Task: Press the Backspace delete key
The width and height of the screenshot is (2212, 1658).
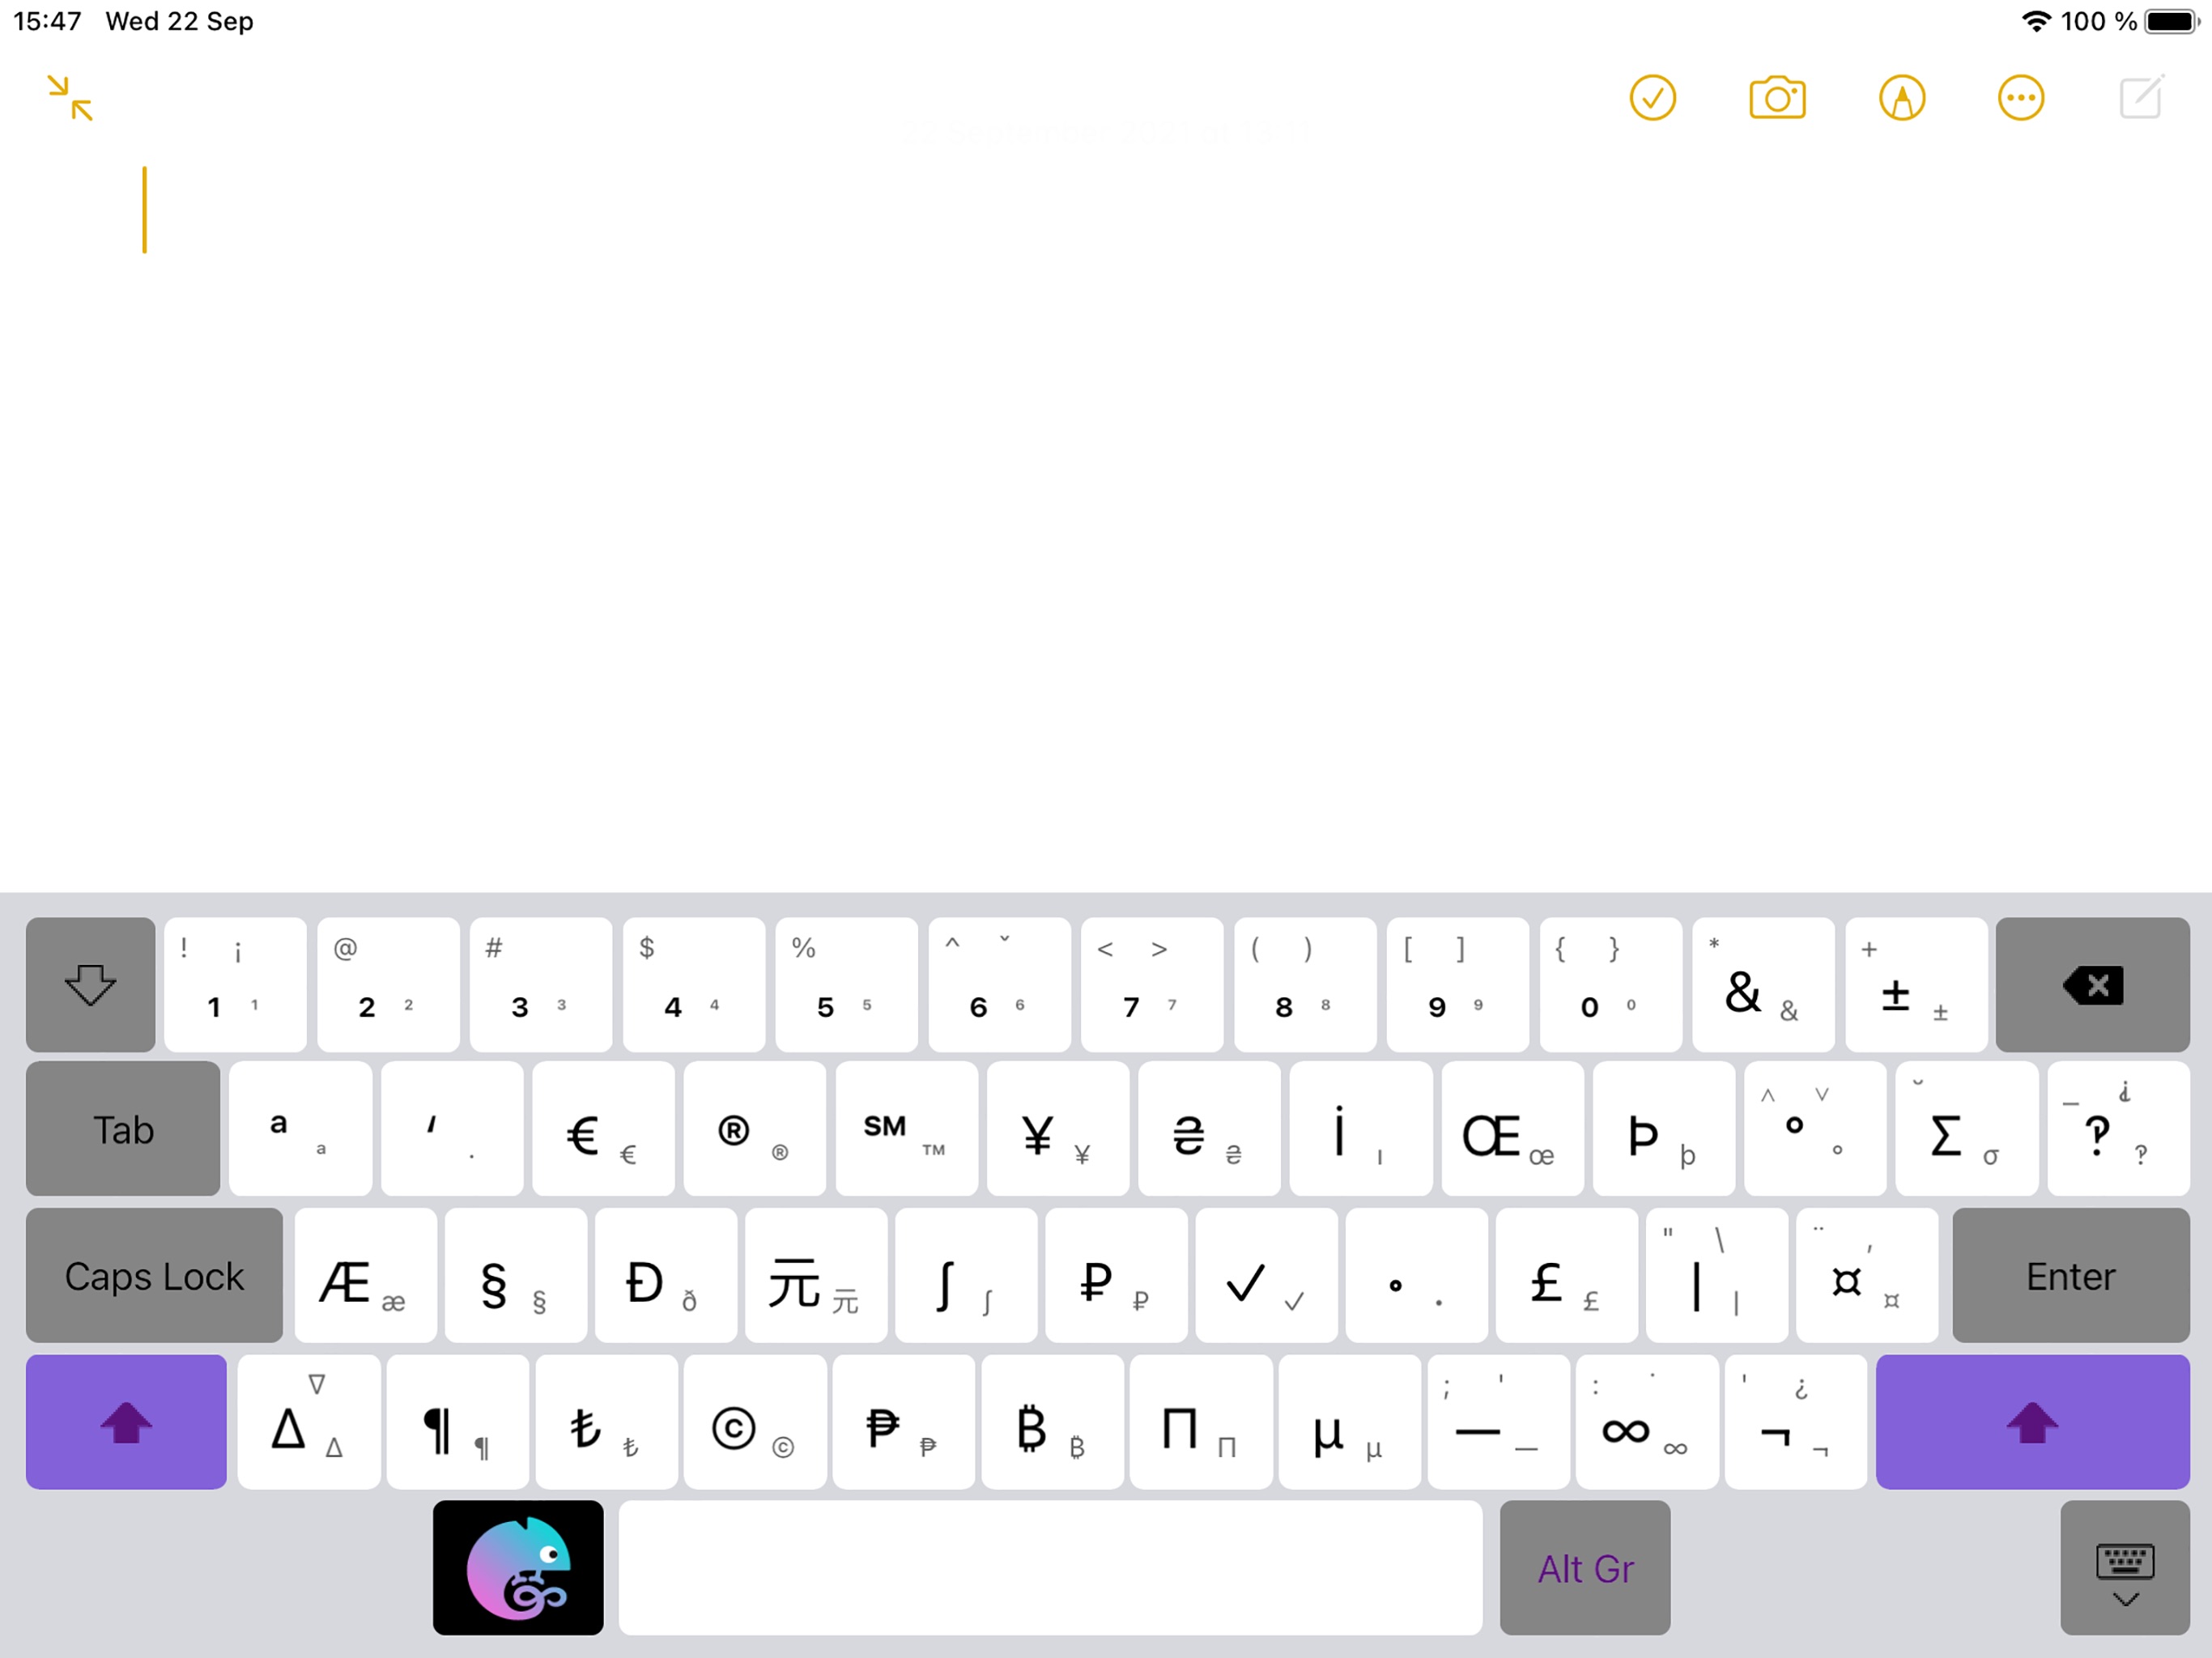Action: tap(2092, 980)
